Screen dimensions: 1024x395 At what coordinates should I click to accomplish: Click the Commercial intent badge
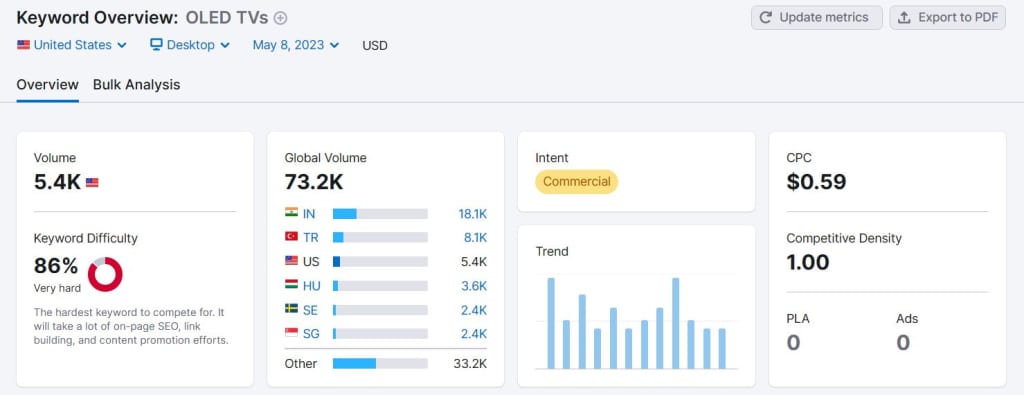(x=577, y=182)
